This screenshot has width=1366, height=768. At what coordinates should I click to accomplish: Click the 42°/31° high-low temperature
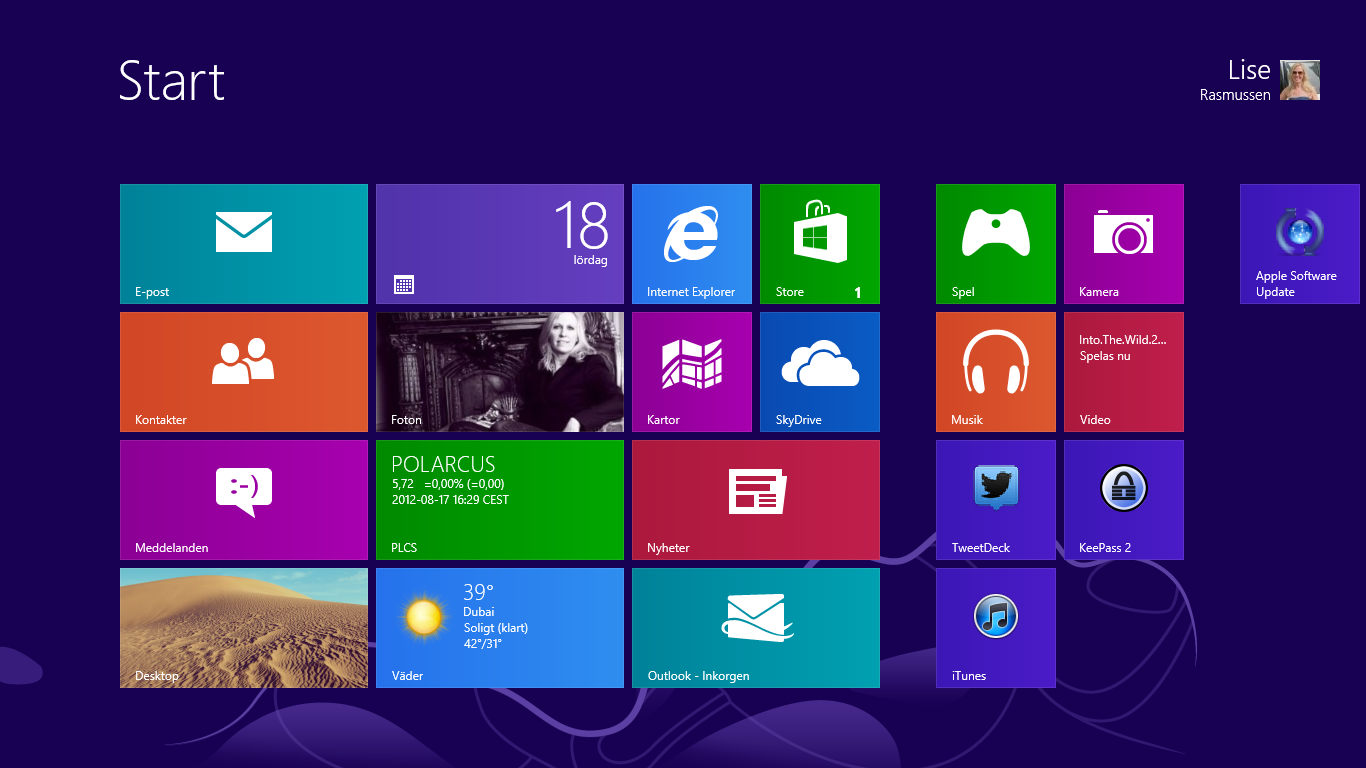tap(482, 644)
